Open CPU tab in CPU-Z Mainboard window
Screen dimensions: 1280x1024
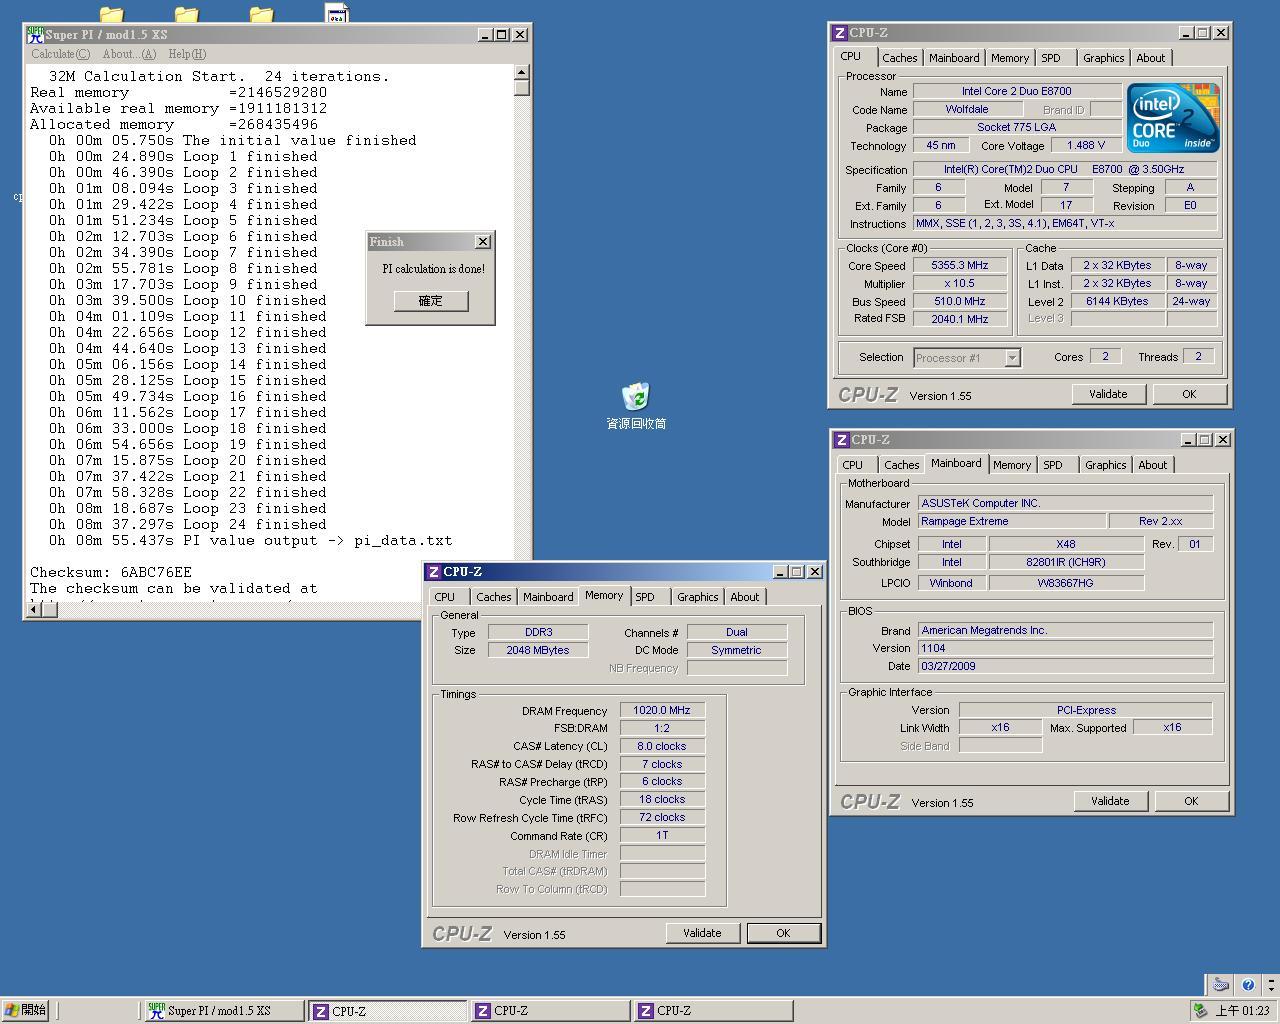pos(852,465)
